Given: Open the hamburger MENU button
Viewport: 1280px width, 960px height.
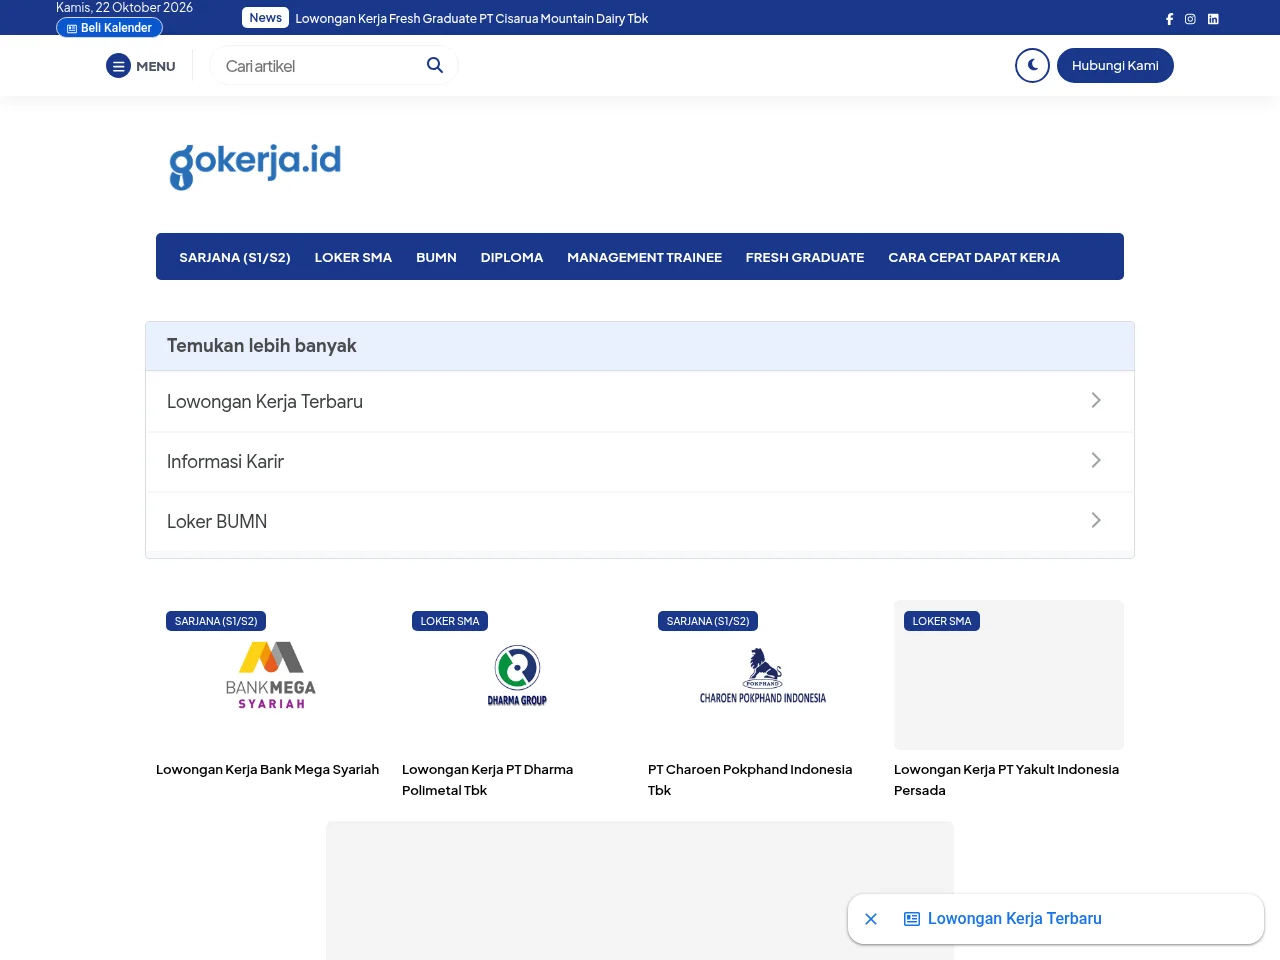Looking at the screenshot, I should click(x=141, y=66).
